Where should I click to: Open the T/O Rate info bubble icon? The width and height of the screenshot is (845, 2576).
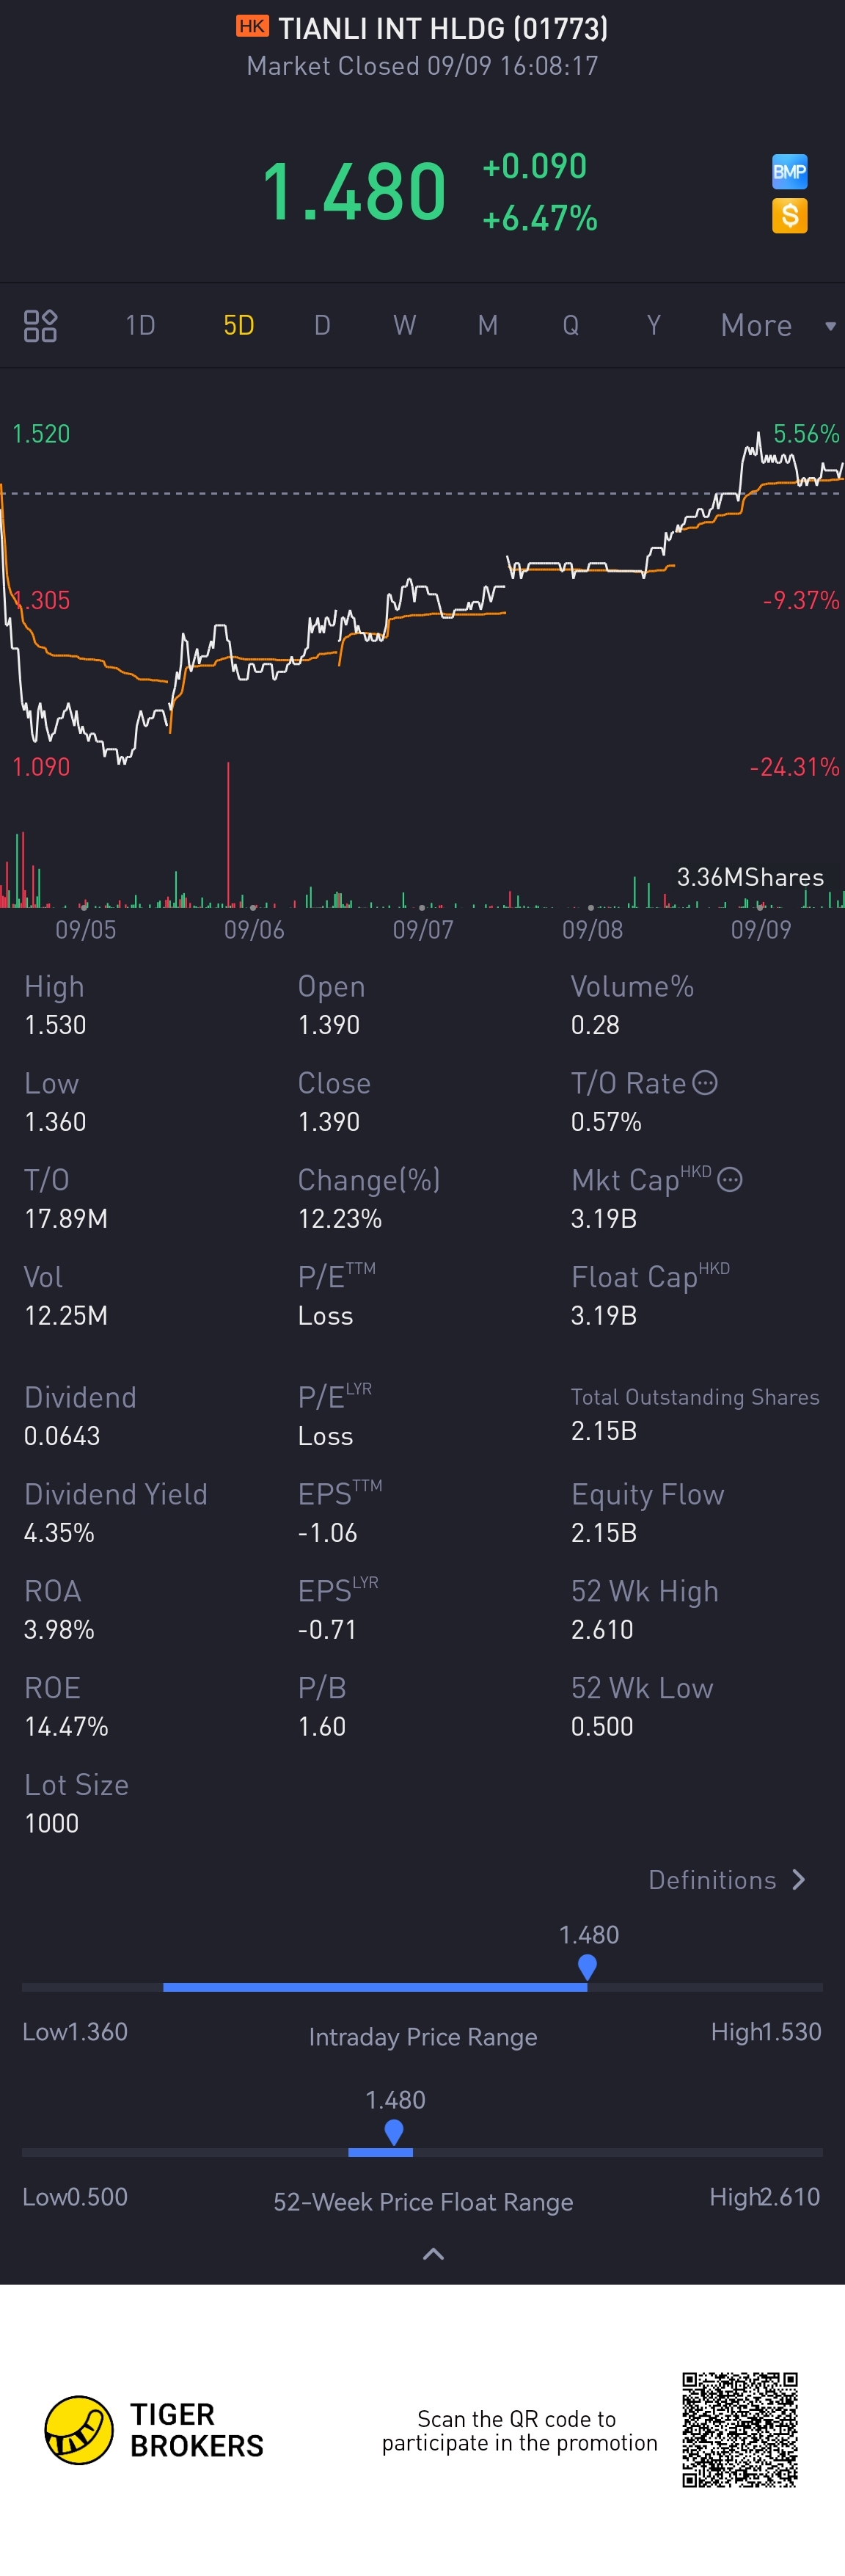tap(705, 1083)
